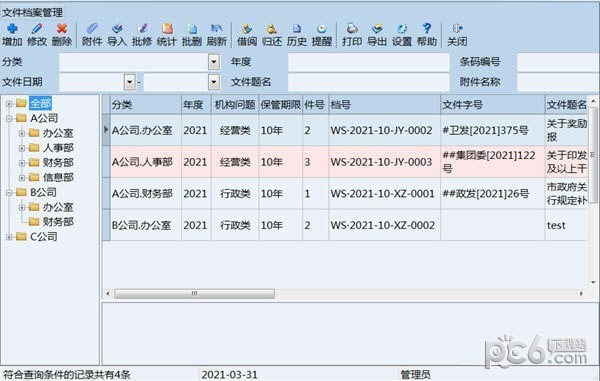Click the 件号 column header

315,104
